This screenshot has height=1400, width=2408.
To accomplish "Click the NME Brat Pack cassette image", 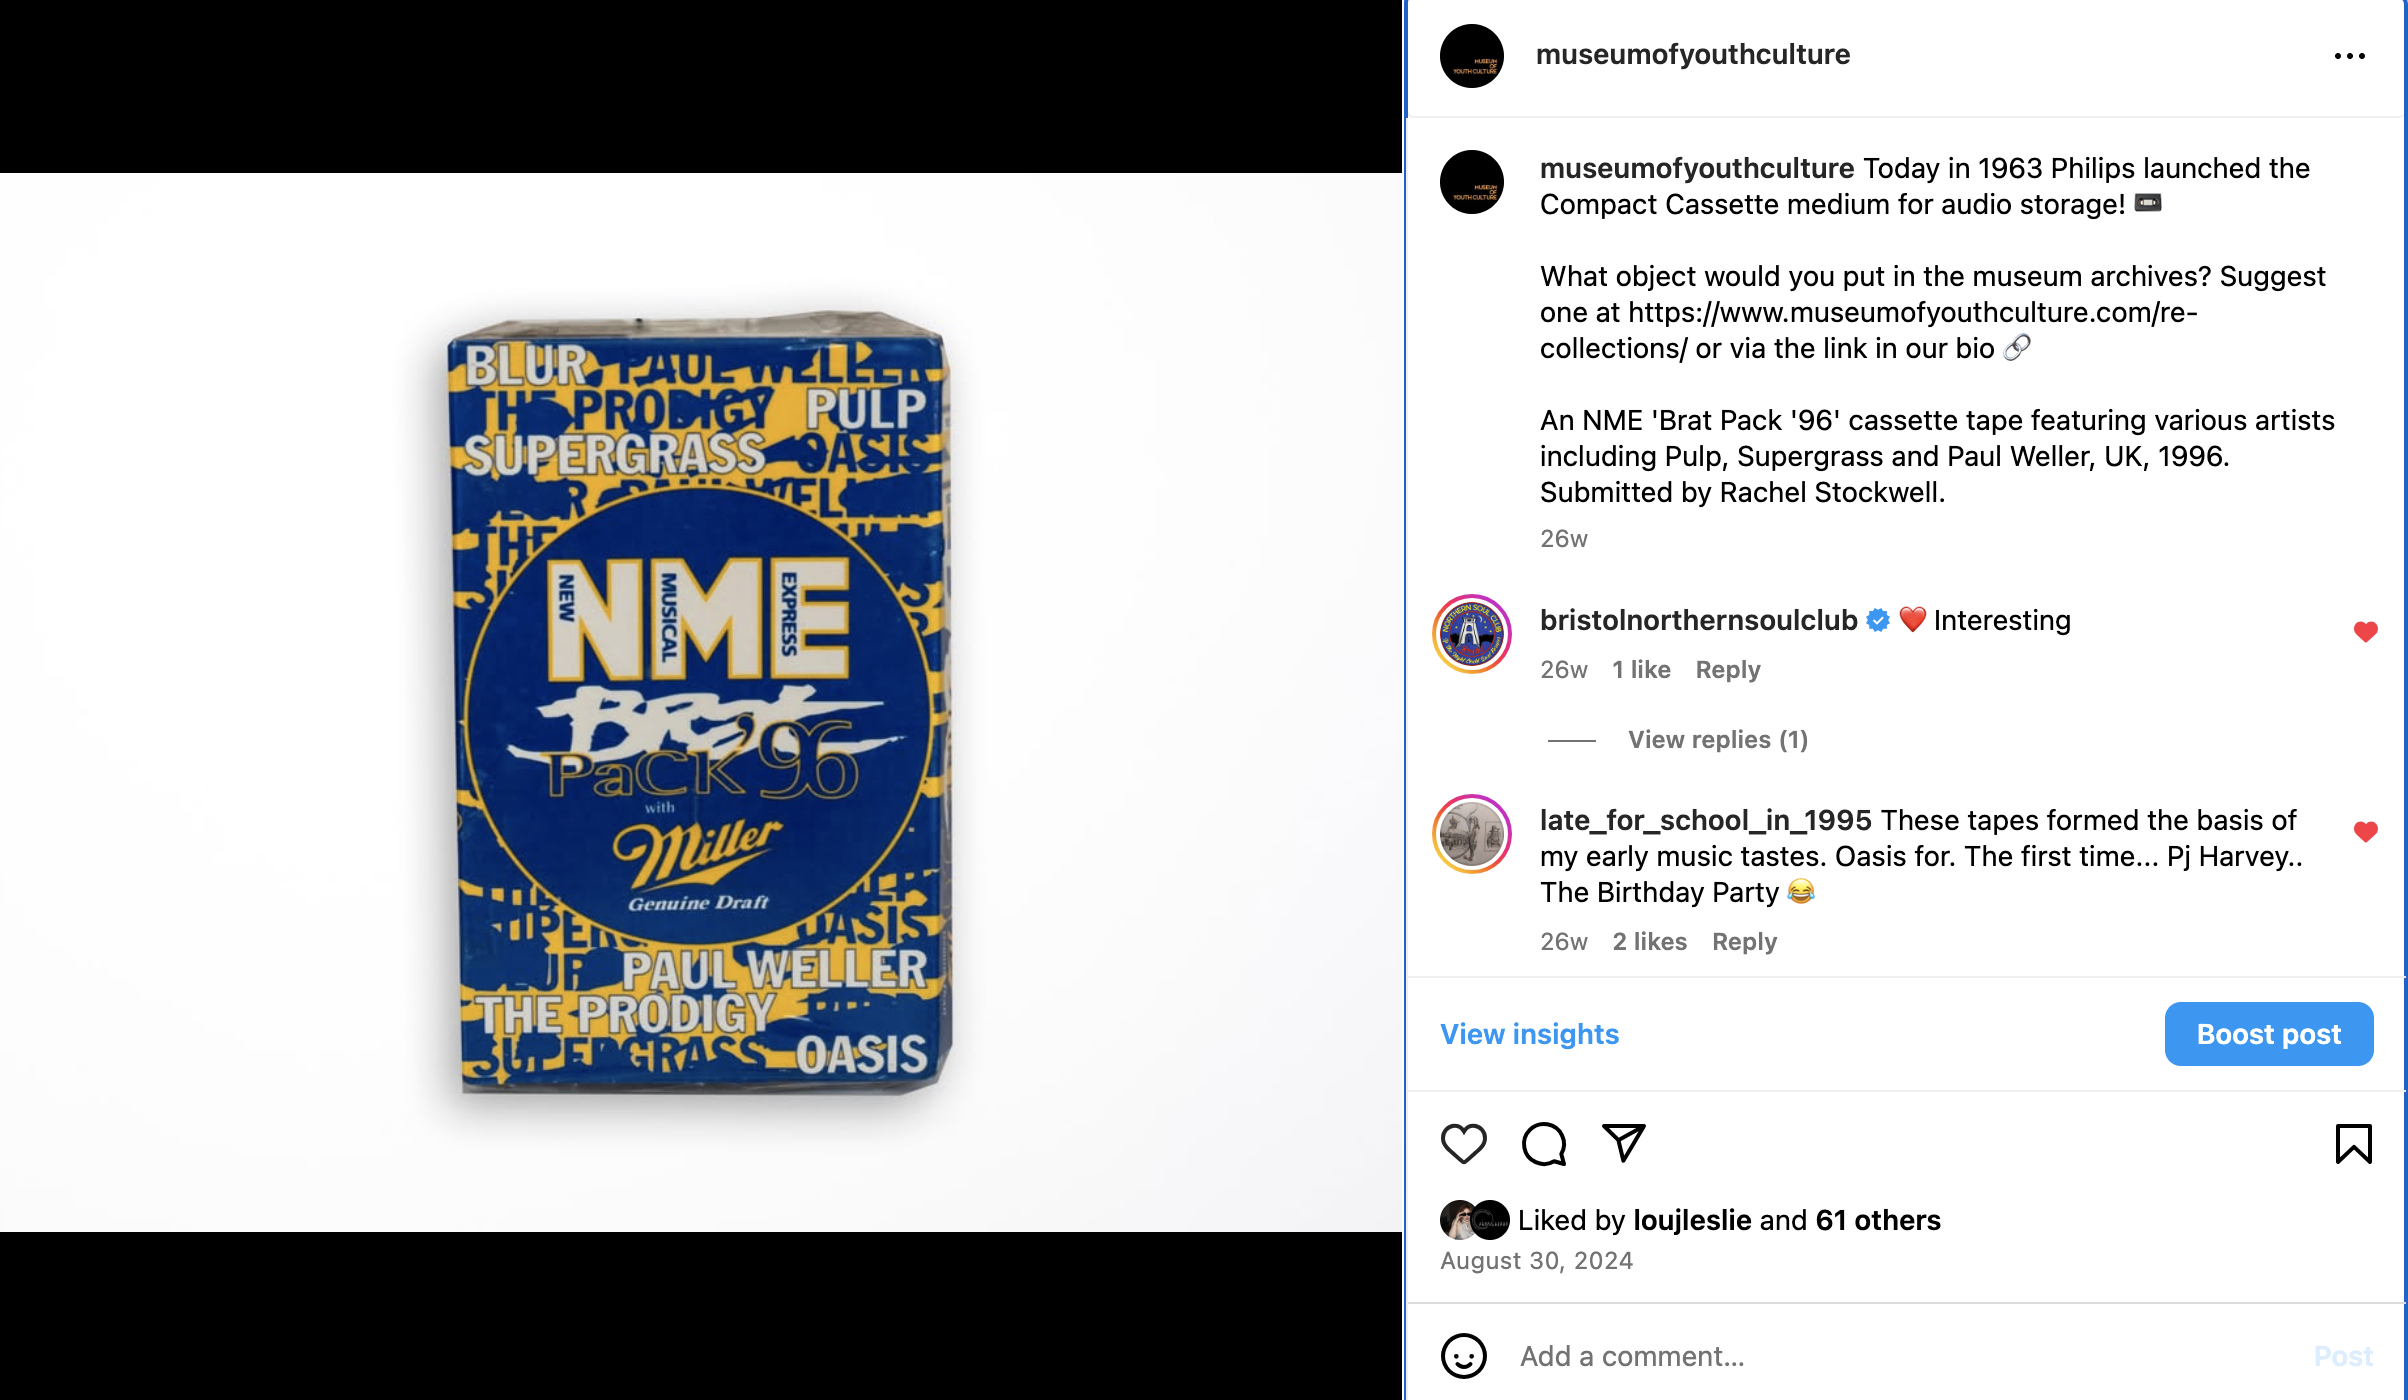I will click(x=700, y=702).
